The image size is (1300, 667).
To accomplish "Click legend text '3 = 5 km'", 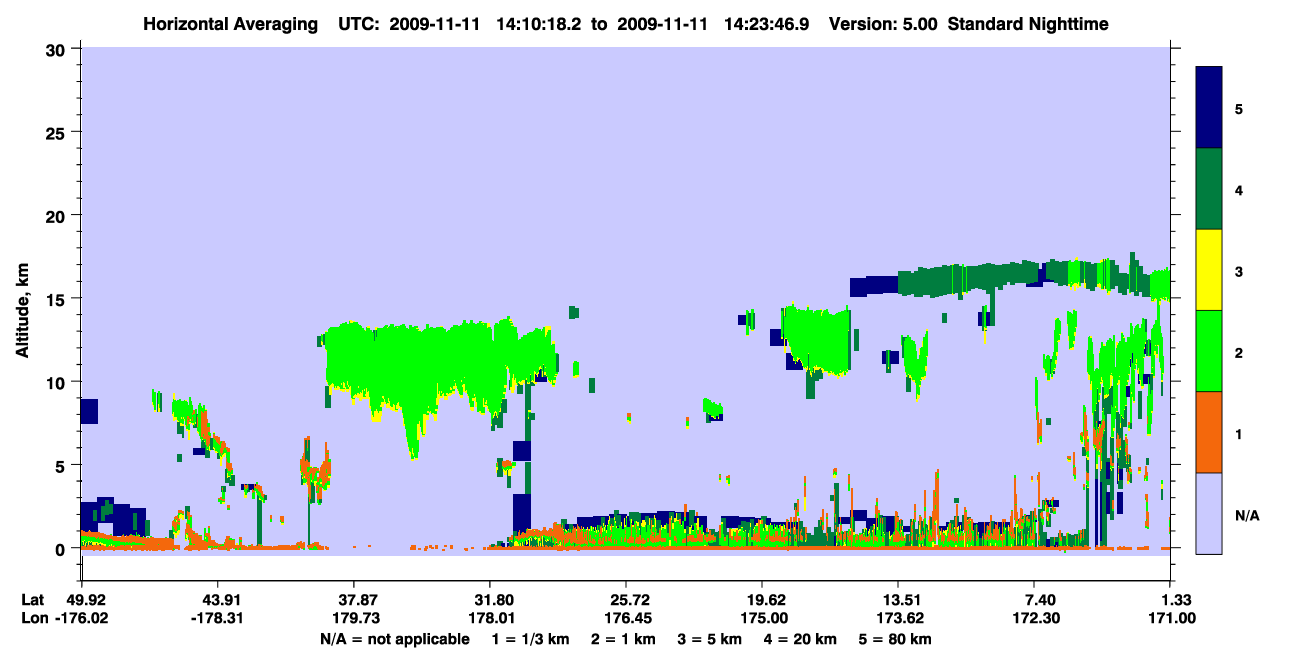I will (710, 639).
